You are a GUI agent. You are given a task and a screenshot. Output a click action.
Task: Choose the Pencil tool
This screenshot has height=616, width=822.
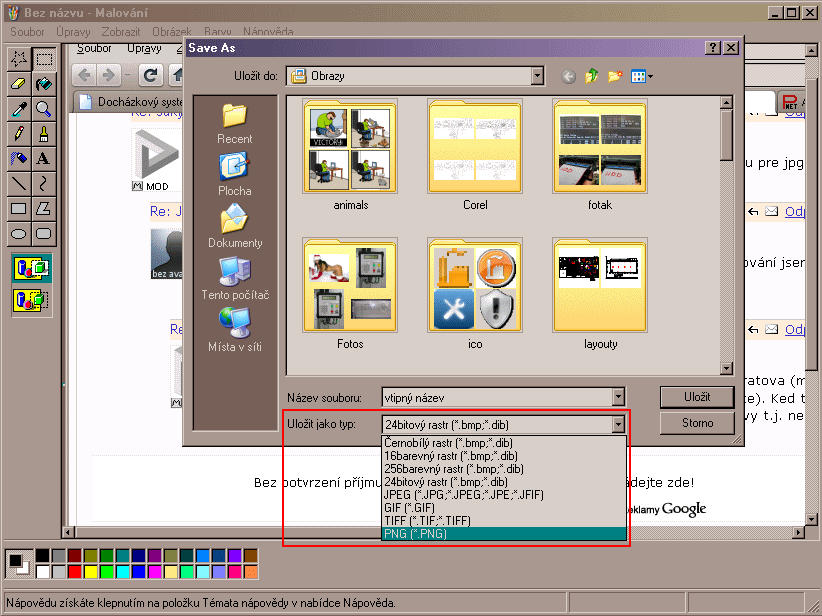tap(19, 134)
